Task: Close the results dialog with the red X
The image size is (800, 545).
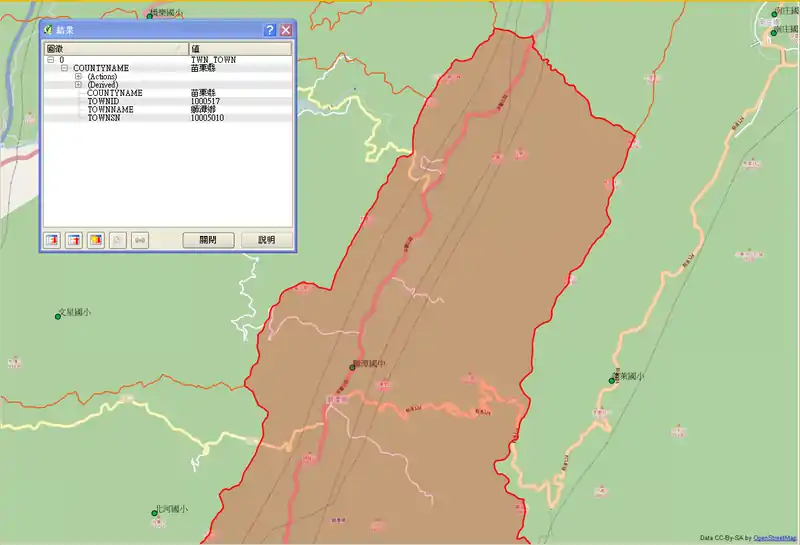Action: tap(286, 31)
